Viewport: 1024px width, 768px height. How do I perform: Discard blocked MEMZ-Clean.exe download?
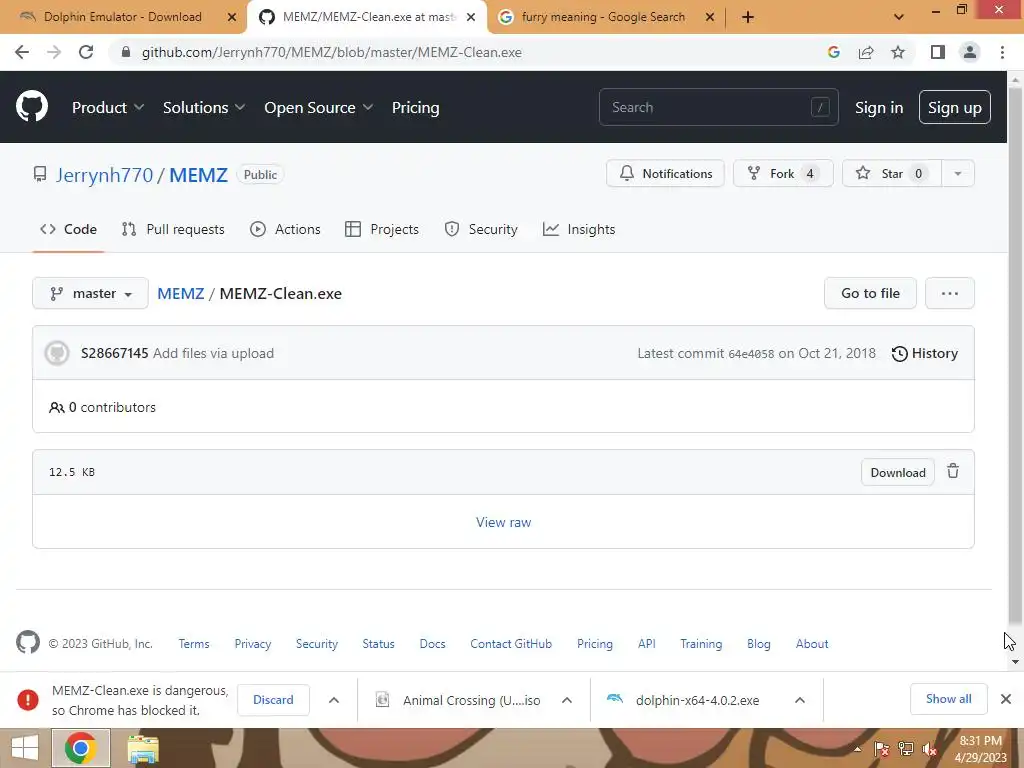click(x=273, y=699)
